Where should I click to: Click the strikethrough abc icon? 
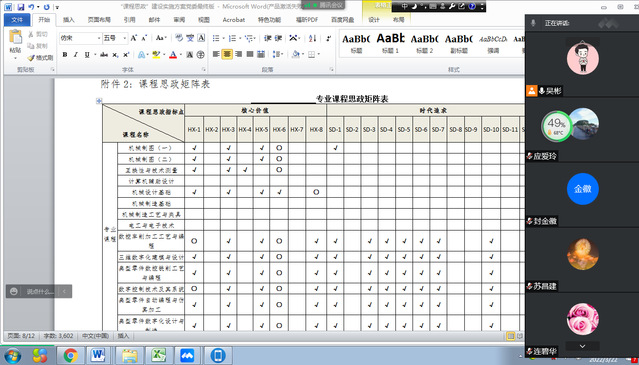104,55
